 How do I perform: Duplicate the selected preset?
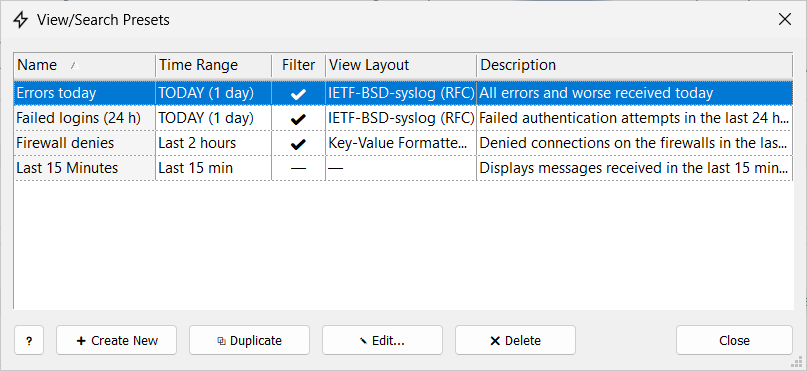[x=250, y=340]
